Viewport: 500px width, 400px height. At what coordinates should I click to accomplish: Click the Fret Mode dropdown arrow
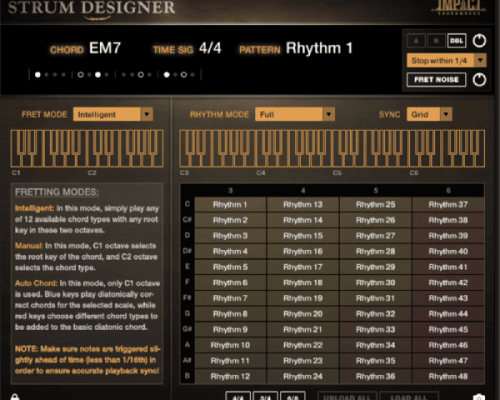pyautogui.click(x=147, y=114)
